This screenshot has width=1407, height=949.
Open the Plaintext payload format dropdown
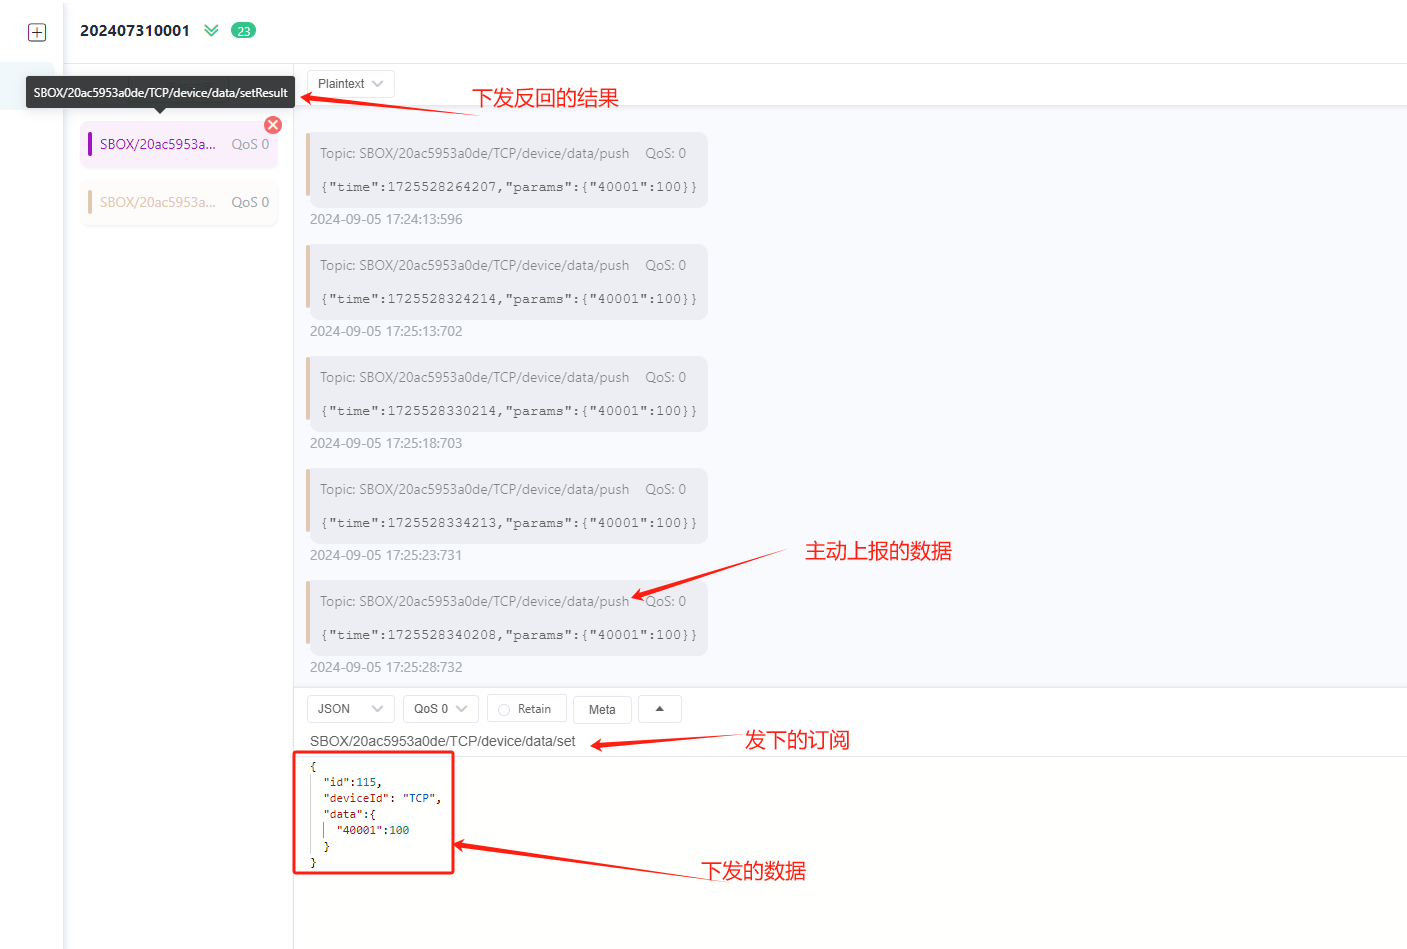[x=349, y=83]
